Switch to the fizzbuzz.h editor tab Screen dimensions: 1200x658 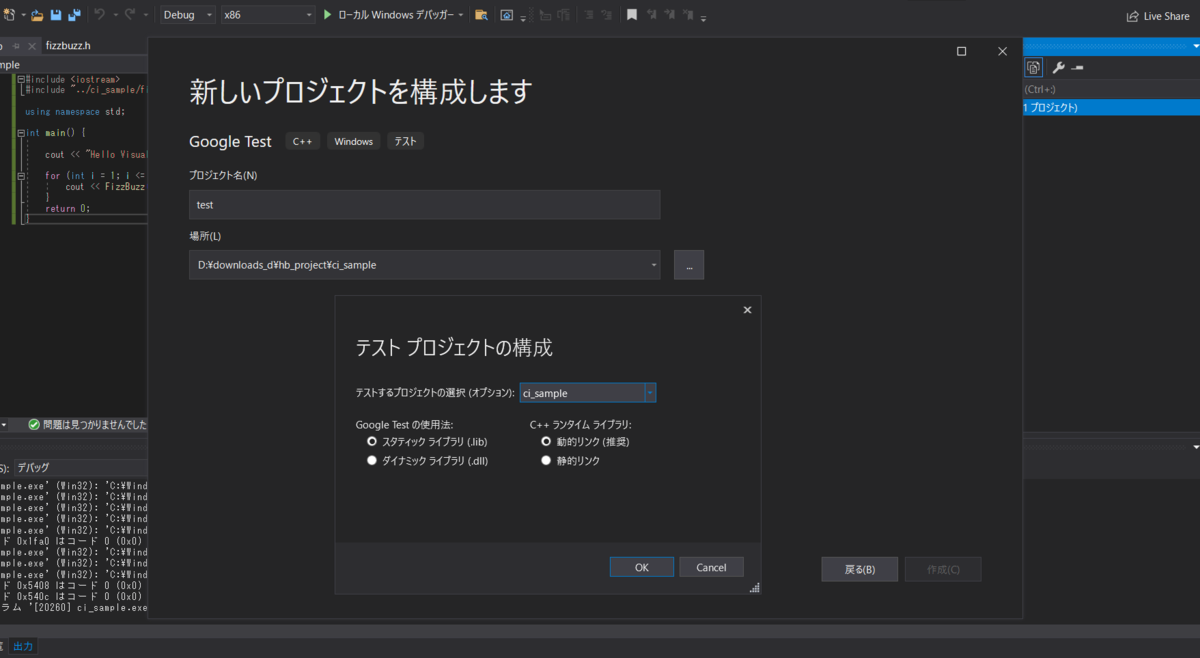pyautogui.click(x=68, y=46)
